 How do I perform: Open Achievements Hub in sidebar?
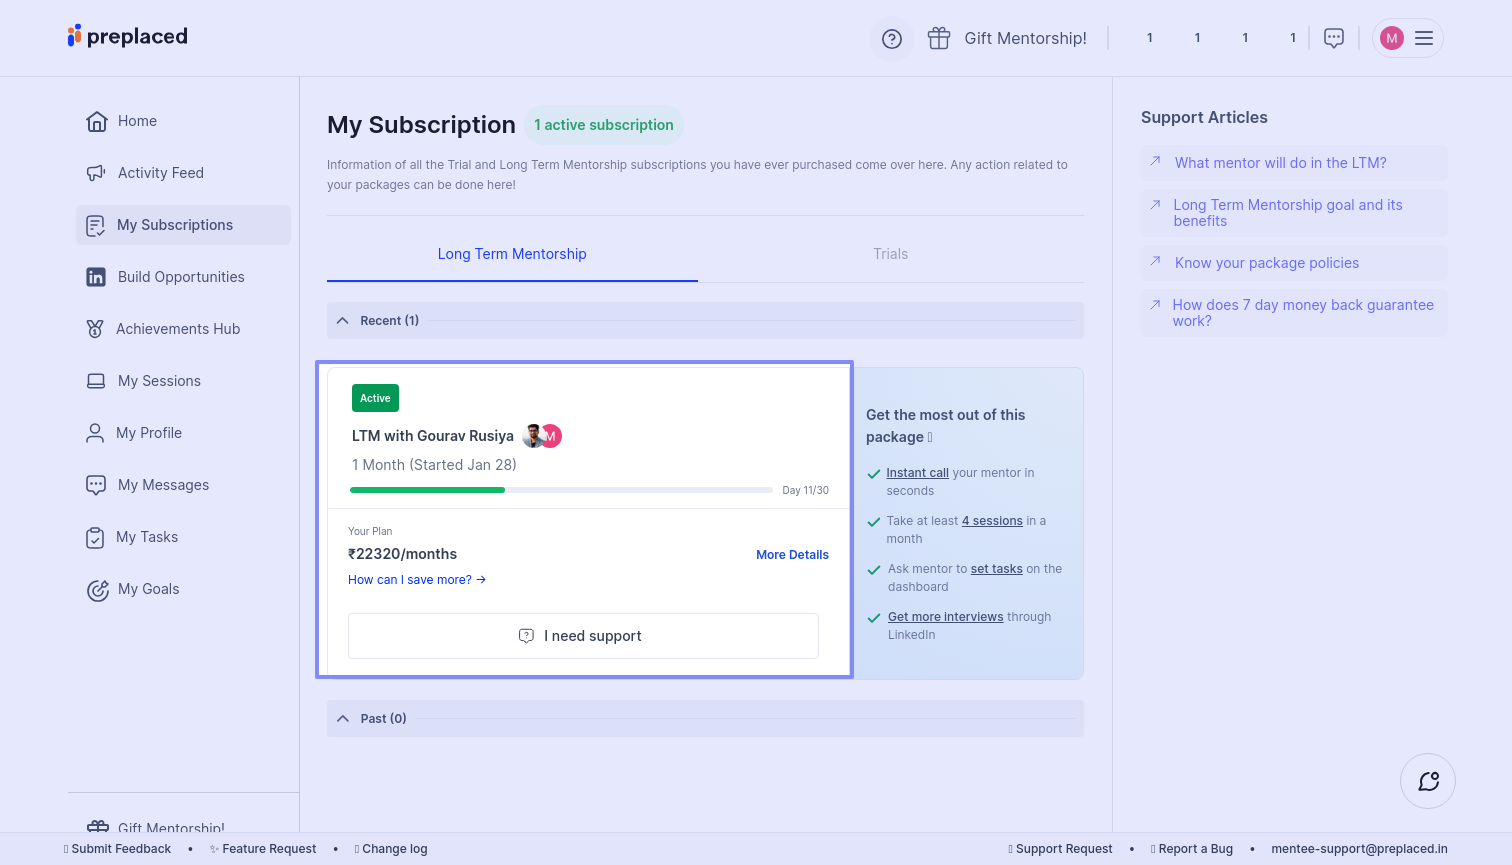(x=177, y=329)
